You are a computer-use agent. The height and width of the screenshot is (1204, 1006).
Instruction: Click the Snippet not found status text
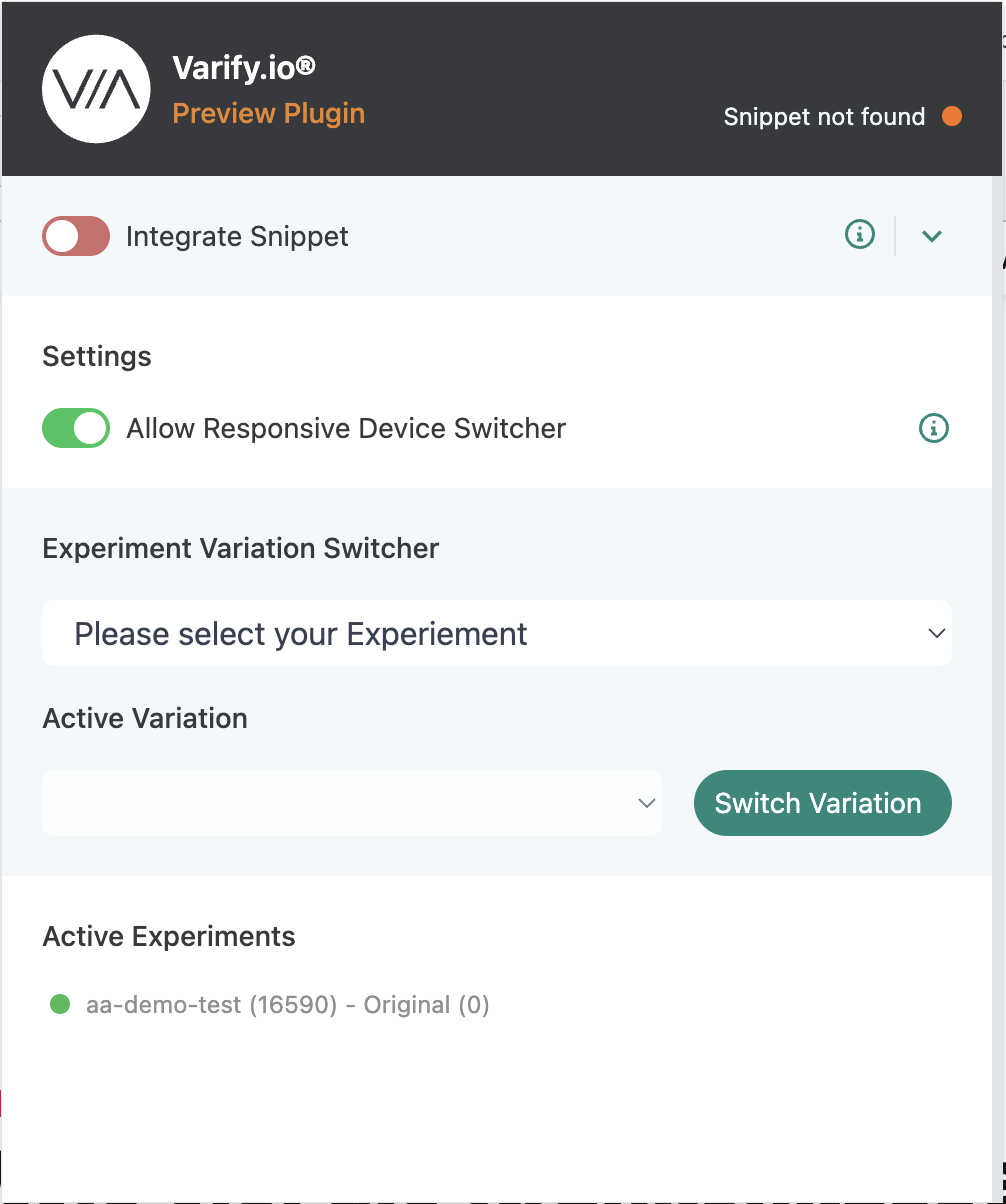pos(824,117)
